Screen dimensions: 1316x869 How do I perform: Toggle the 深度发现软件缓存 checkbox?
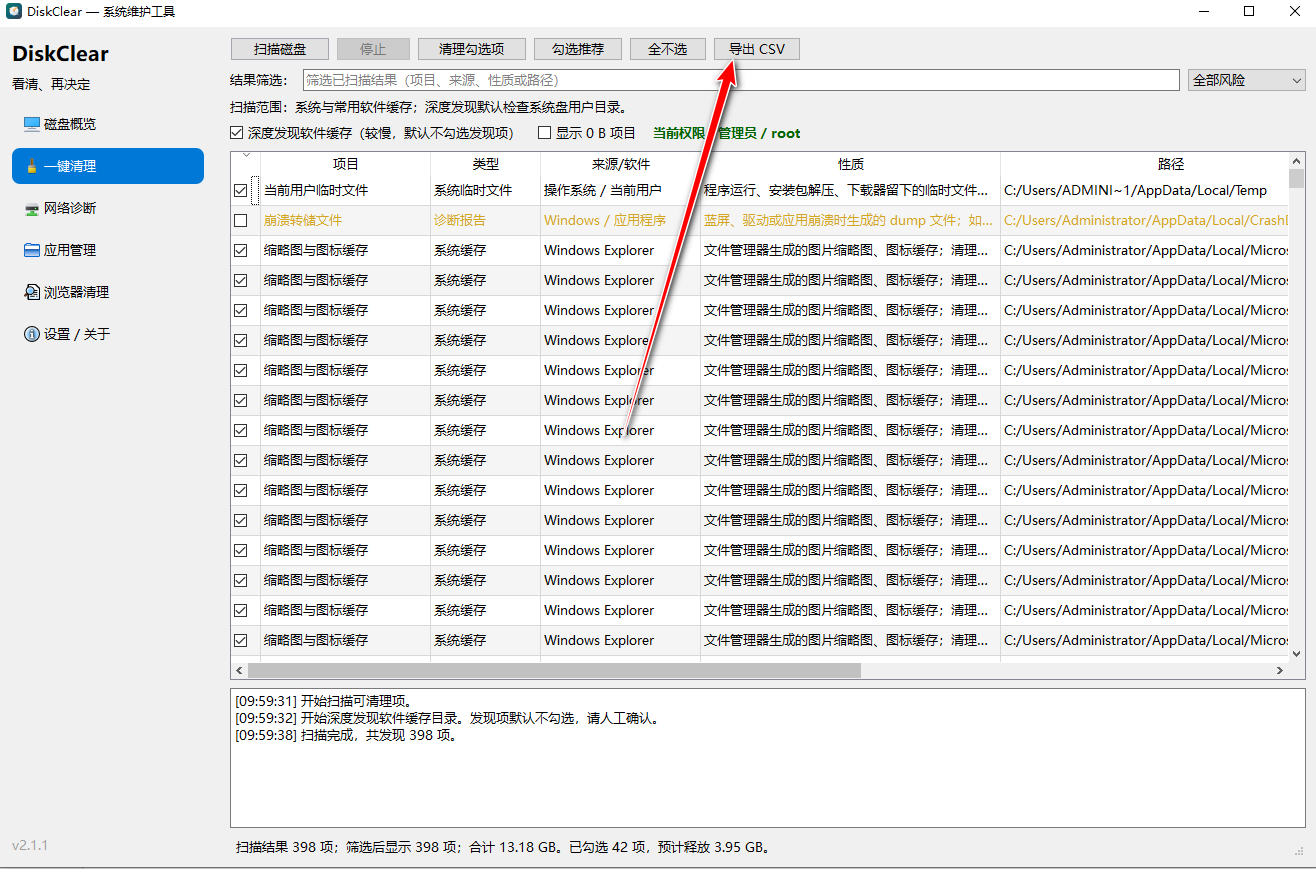click(x=237, y=133)
